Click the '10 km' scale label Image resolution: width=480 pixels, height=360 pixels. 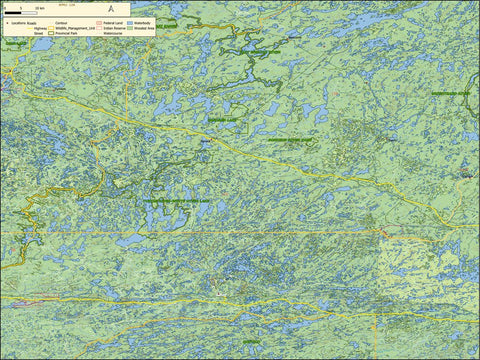[x=40, y=8]
